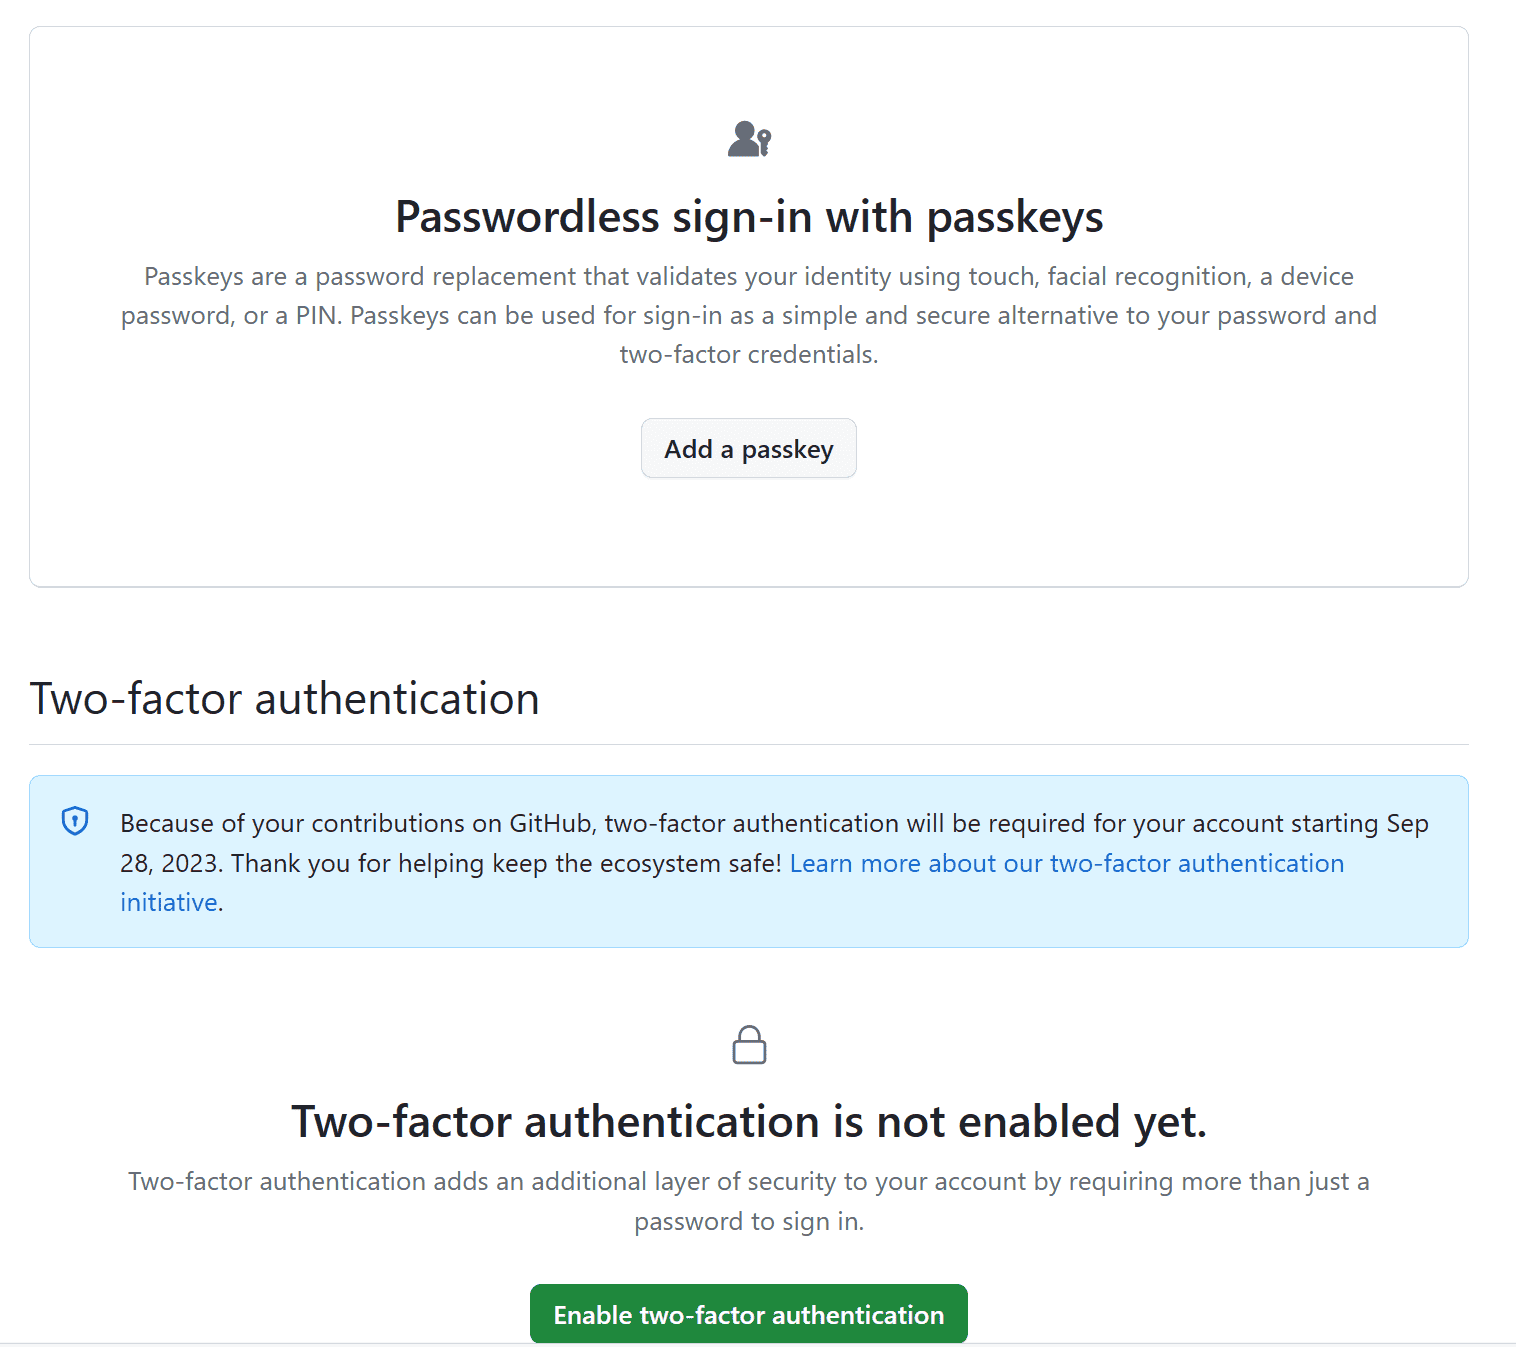Click the shield icon in the blue banner
The width and height of the screenshot is (1516, 1347).
click(x=75, y=821)
